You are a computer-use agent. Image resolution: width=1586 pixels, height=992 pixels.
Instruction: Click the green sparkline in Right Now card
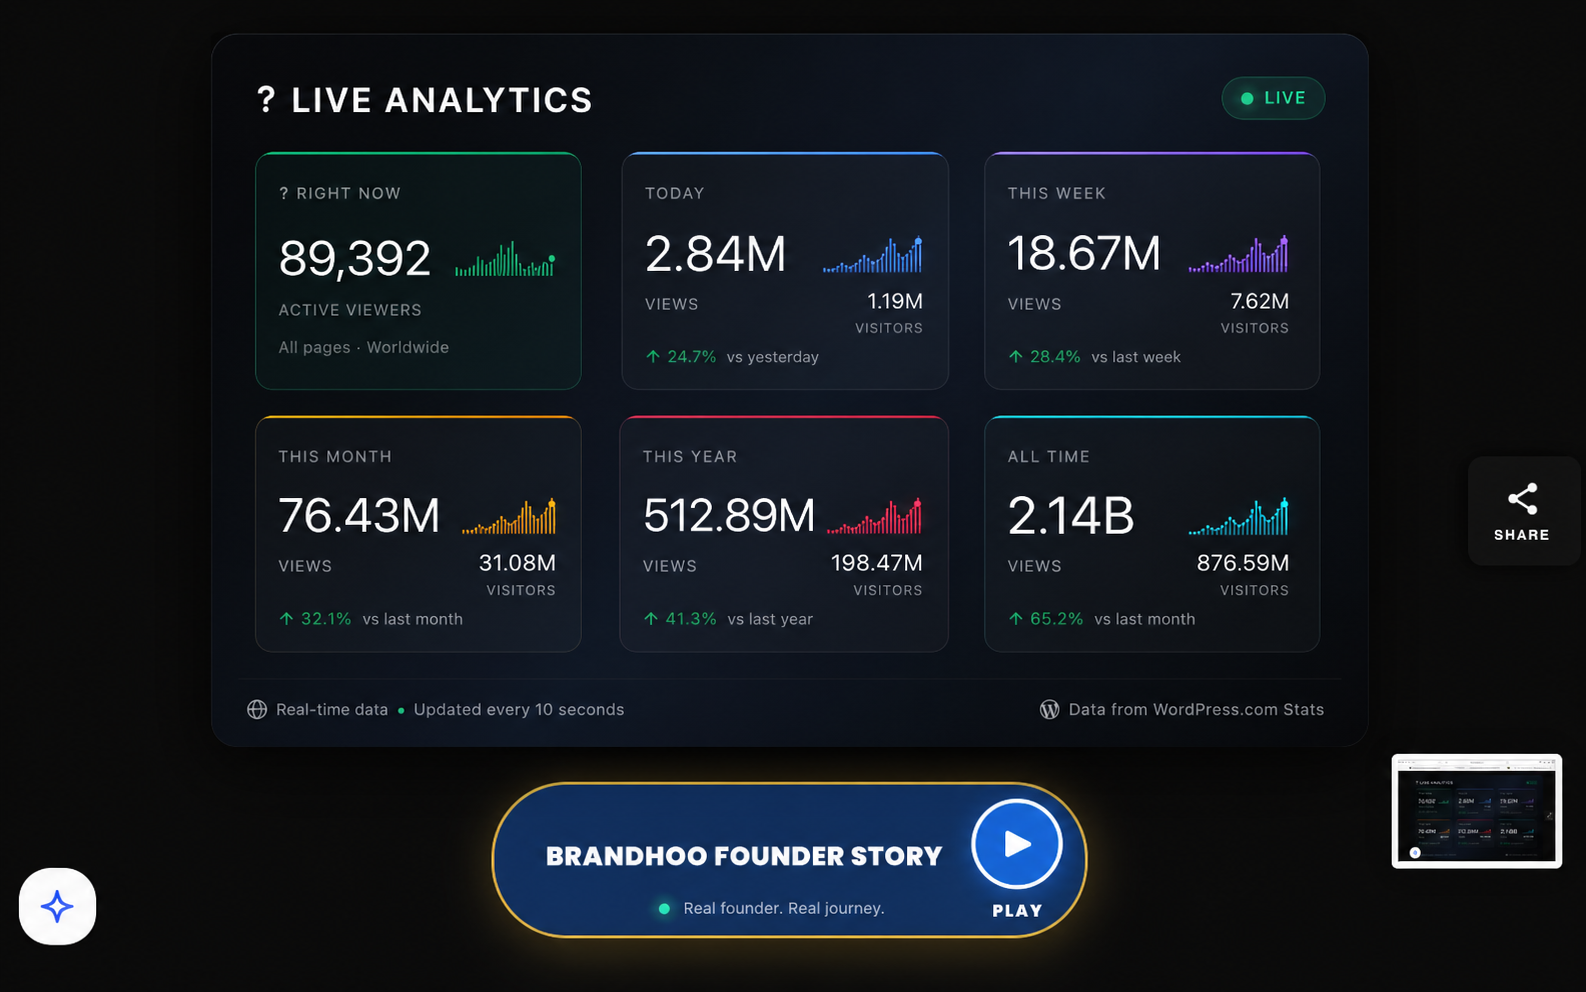tap(505, 259)
